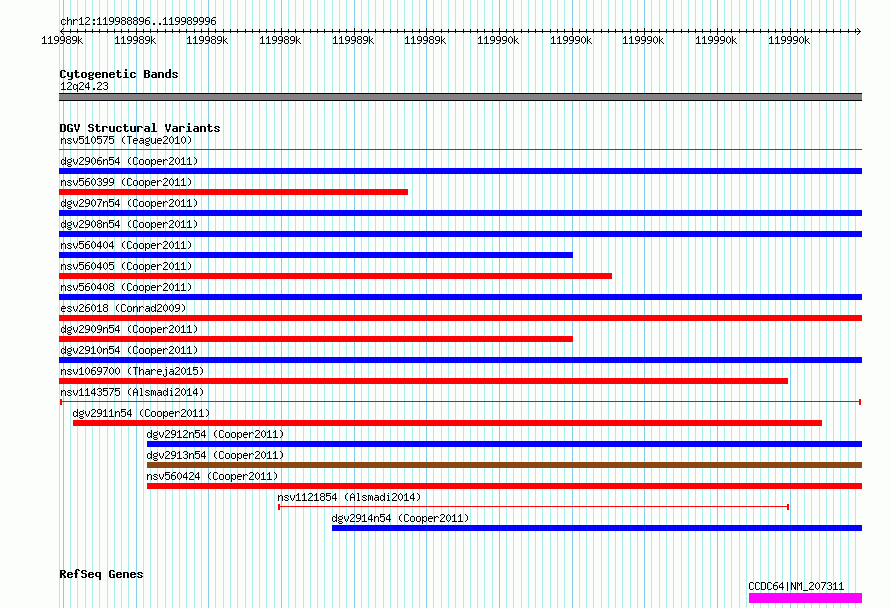Click the nsv560405 red variant bar
Image resolution: width=890 pixels, height=608 pixels.
(x=335, y=276)
